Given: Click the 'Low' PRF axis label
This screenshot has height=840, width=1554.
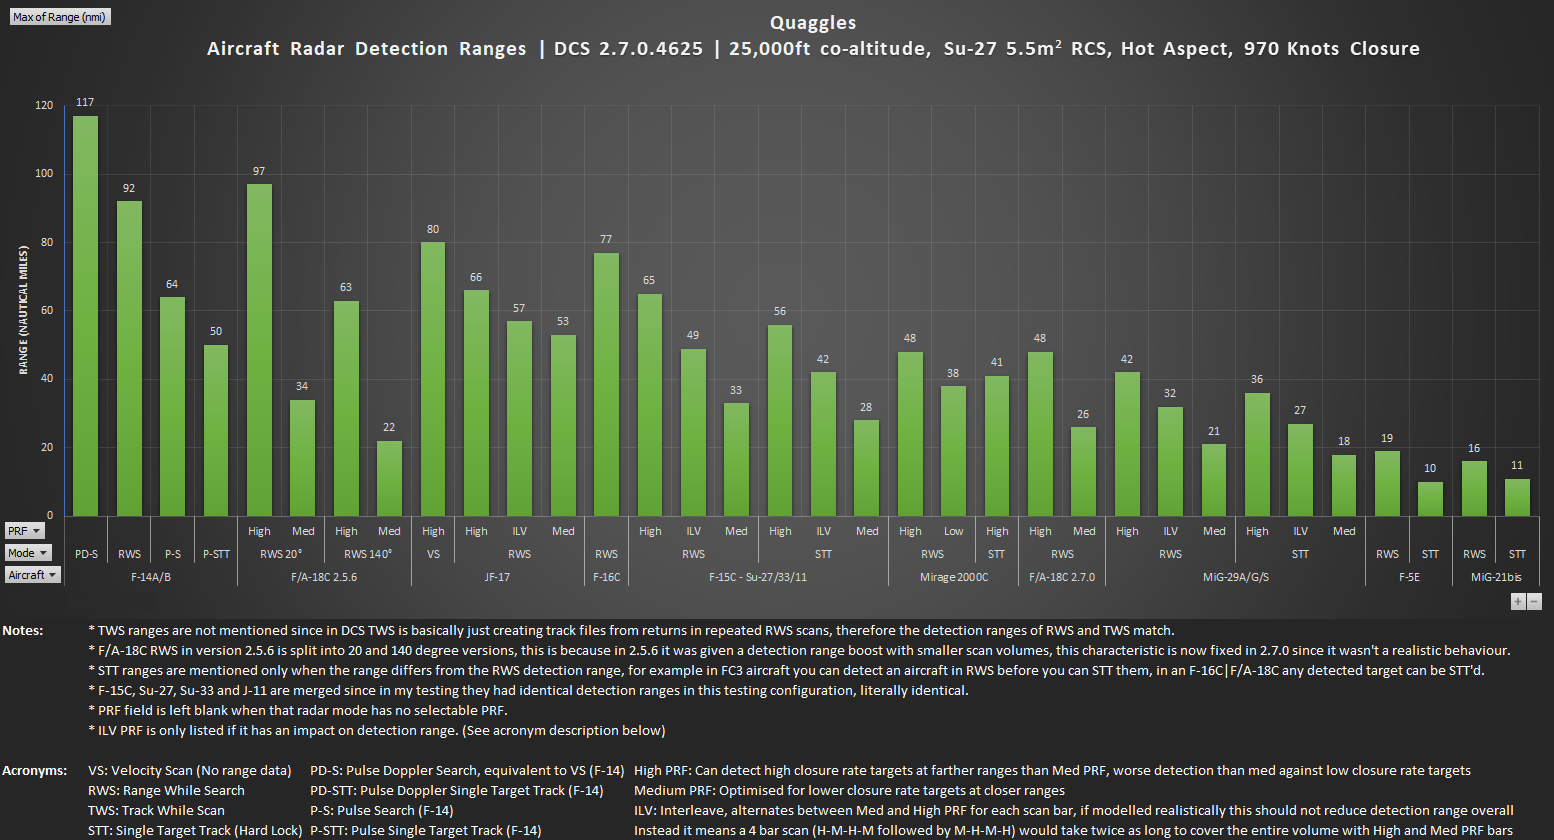Looking at the screenshot, I should click(954, 531).
